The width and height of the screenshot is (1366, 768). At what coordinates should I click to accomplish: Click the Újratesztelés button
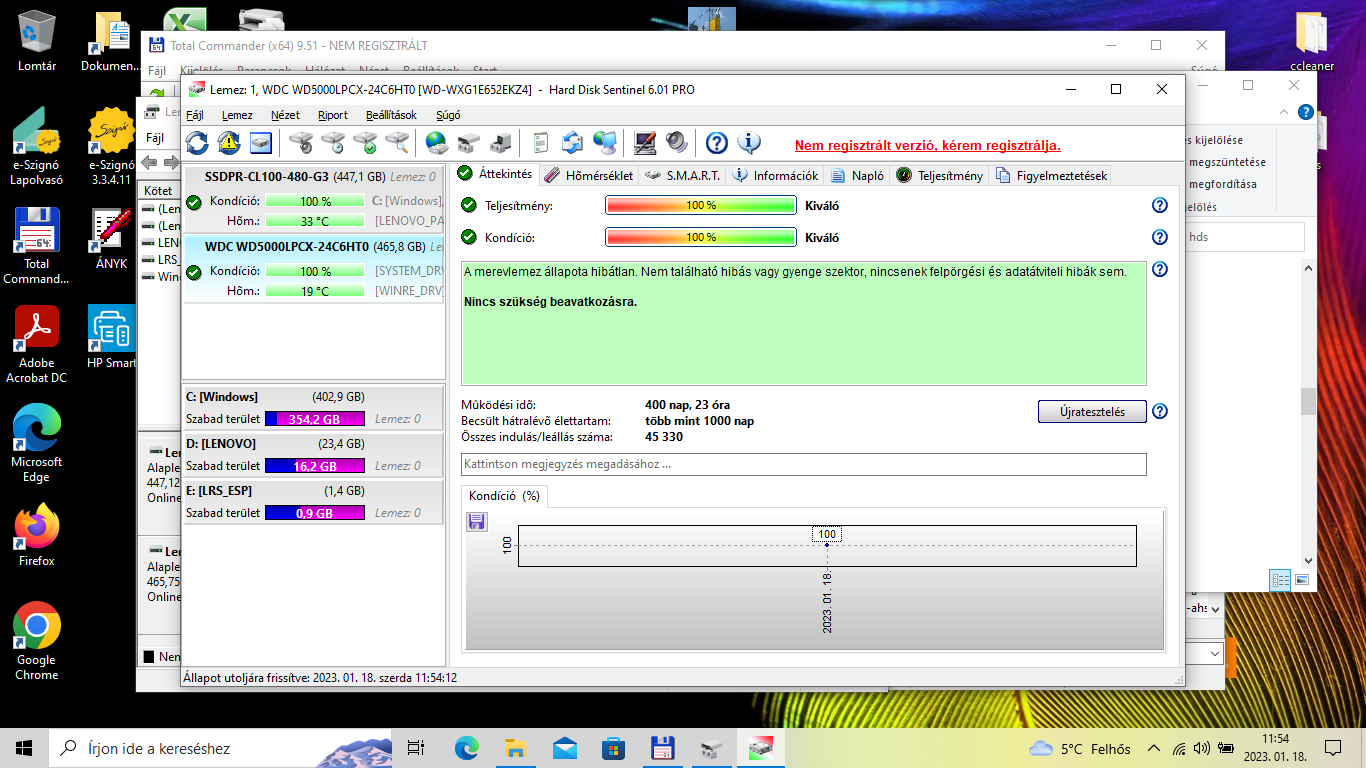pos(1092,411)
